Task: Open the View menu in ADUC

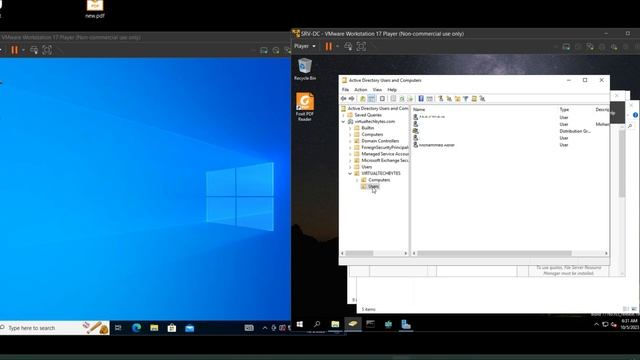Action: 377,90
